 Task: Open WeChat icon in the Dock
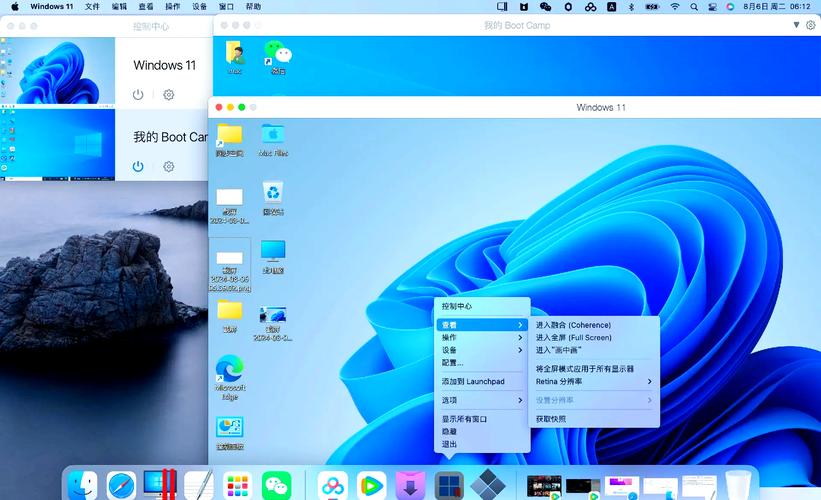click(x=276, y=485)
